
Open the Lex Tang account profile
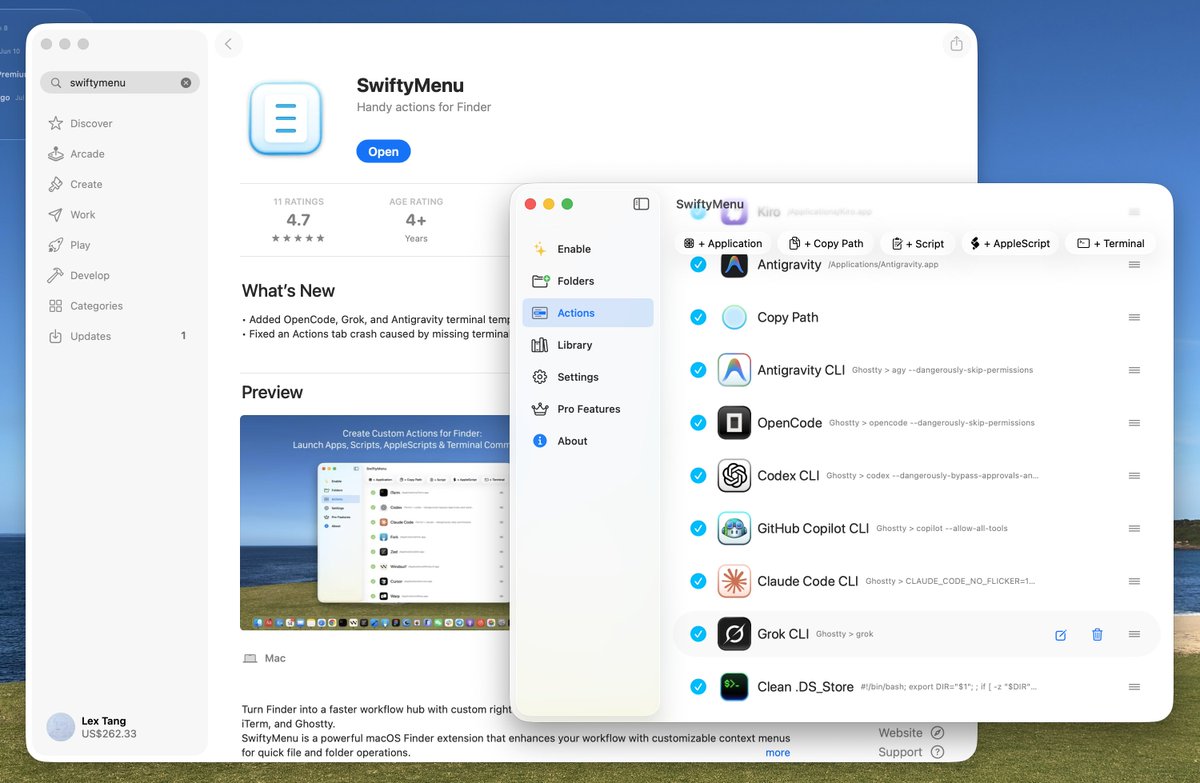(x=92, y=727)
